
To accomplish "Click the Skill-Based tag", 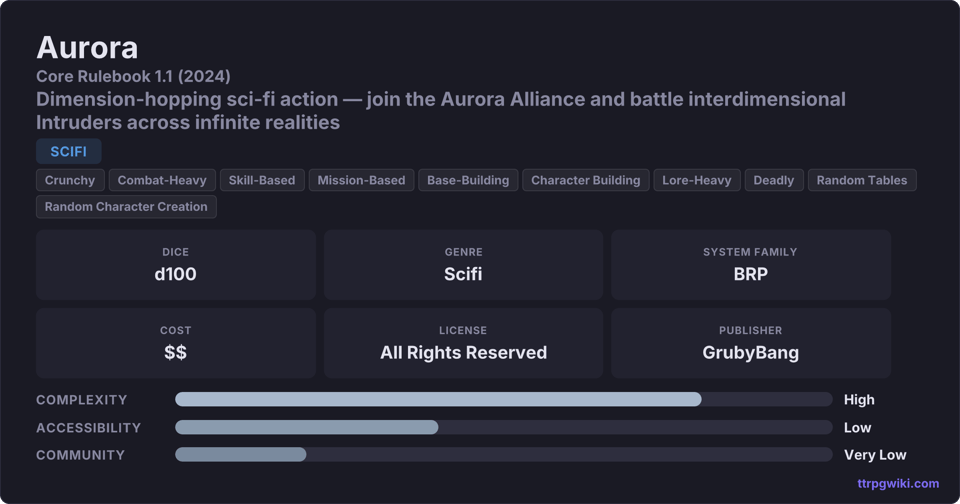I will coord(262,180).
